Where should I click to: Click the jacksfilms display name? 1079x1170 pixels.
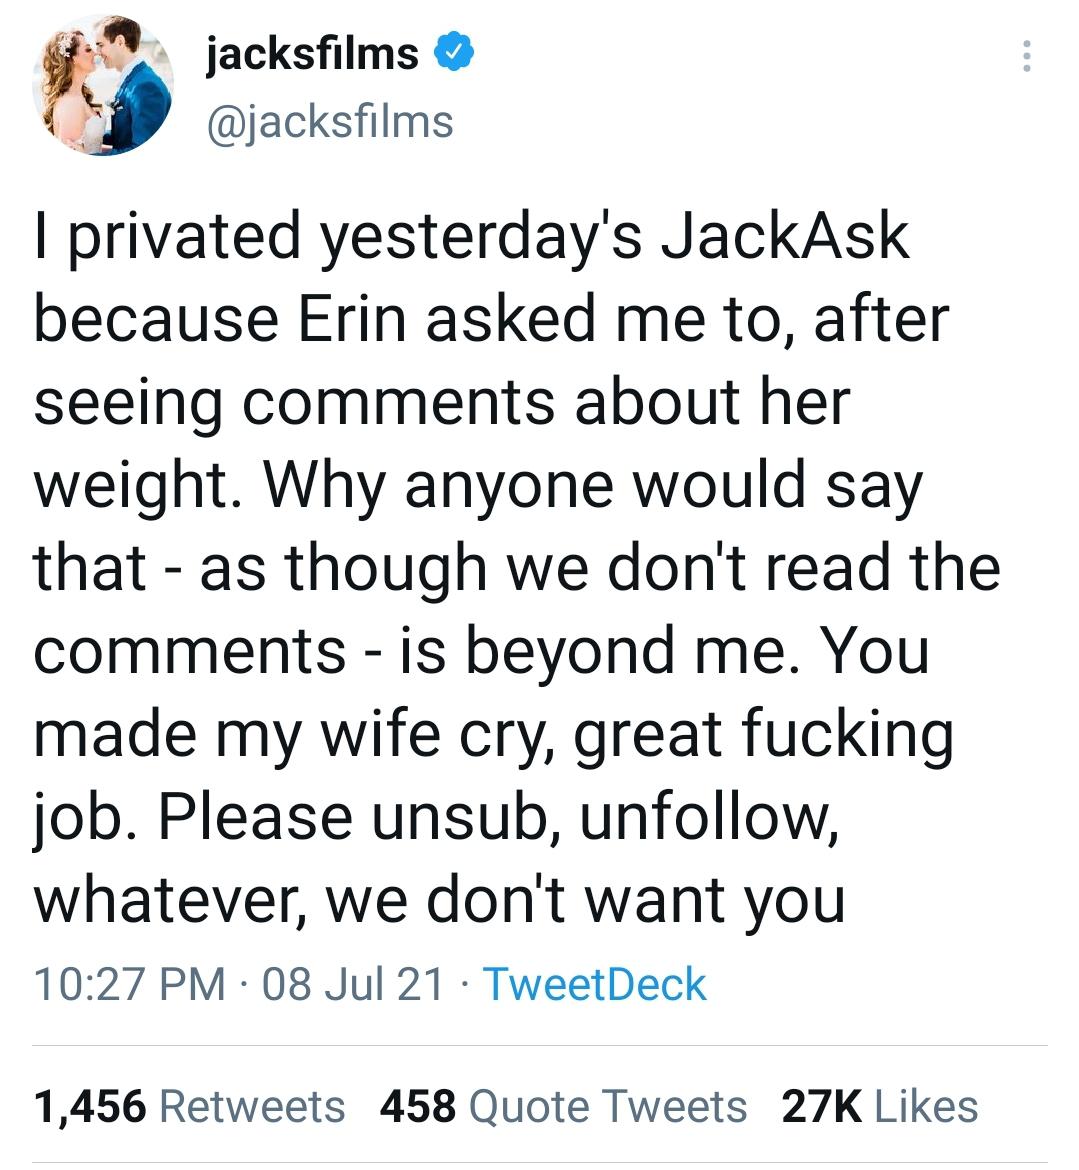[x=312, y=53]
